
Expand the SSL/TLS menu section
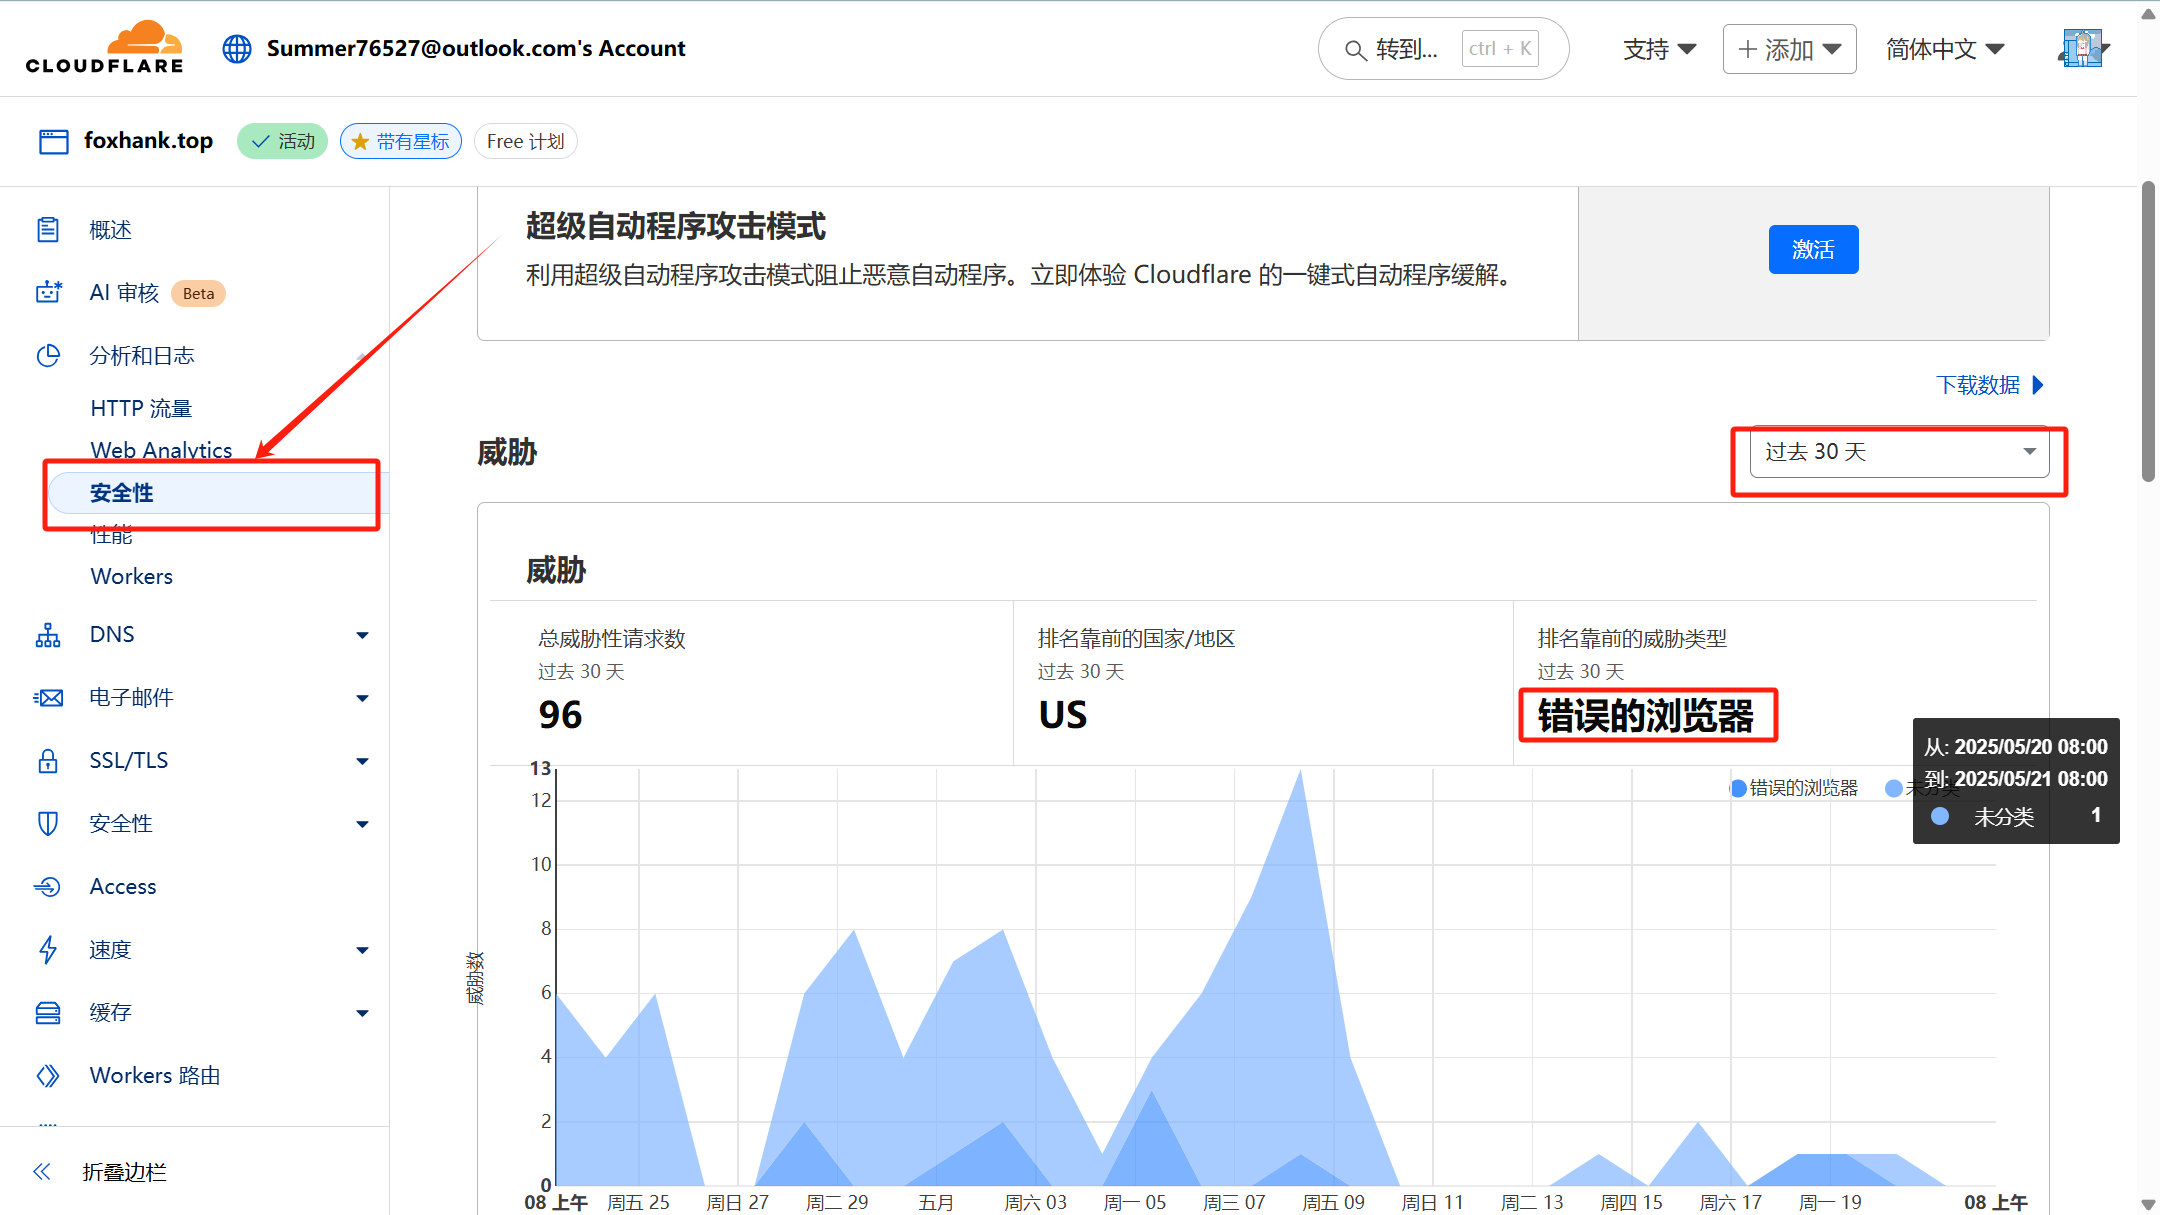click(x=363, y=761)
